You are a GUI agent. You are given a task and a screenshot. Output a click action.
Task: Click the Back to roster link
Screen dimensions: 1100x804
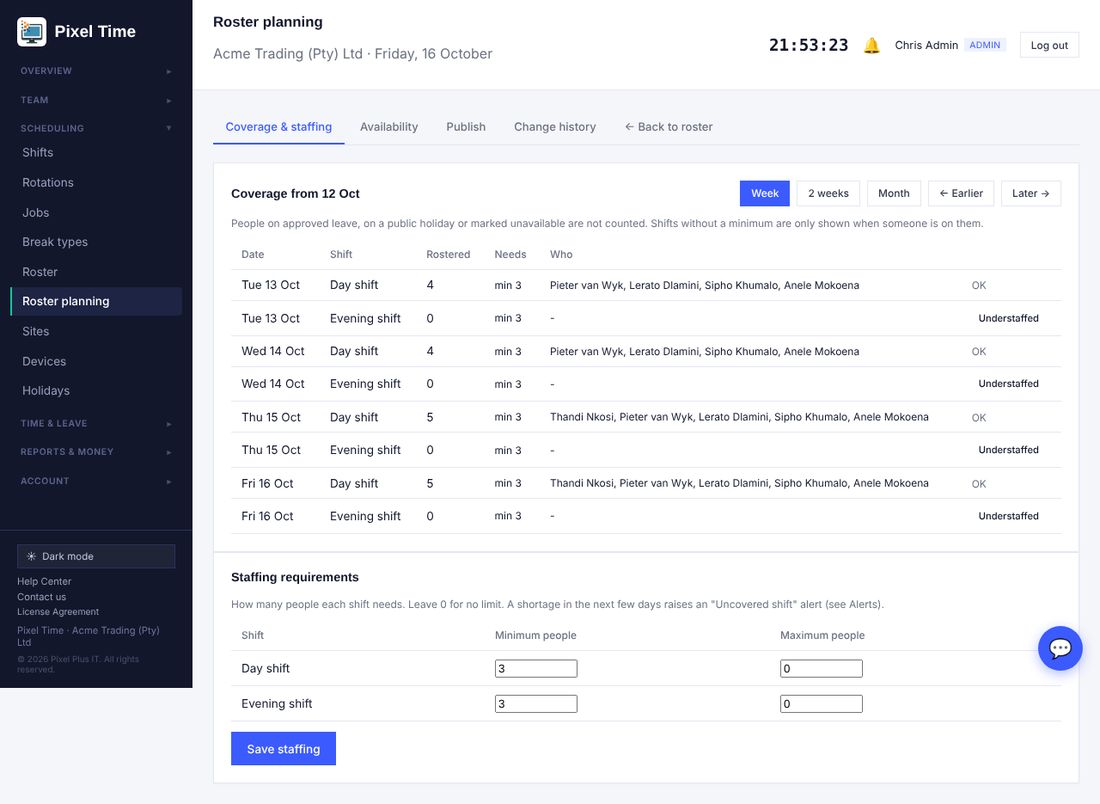669,127
